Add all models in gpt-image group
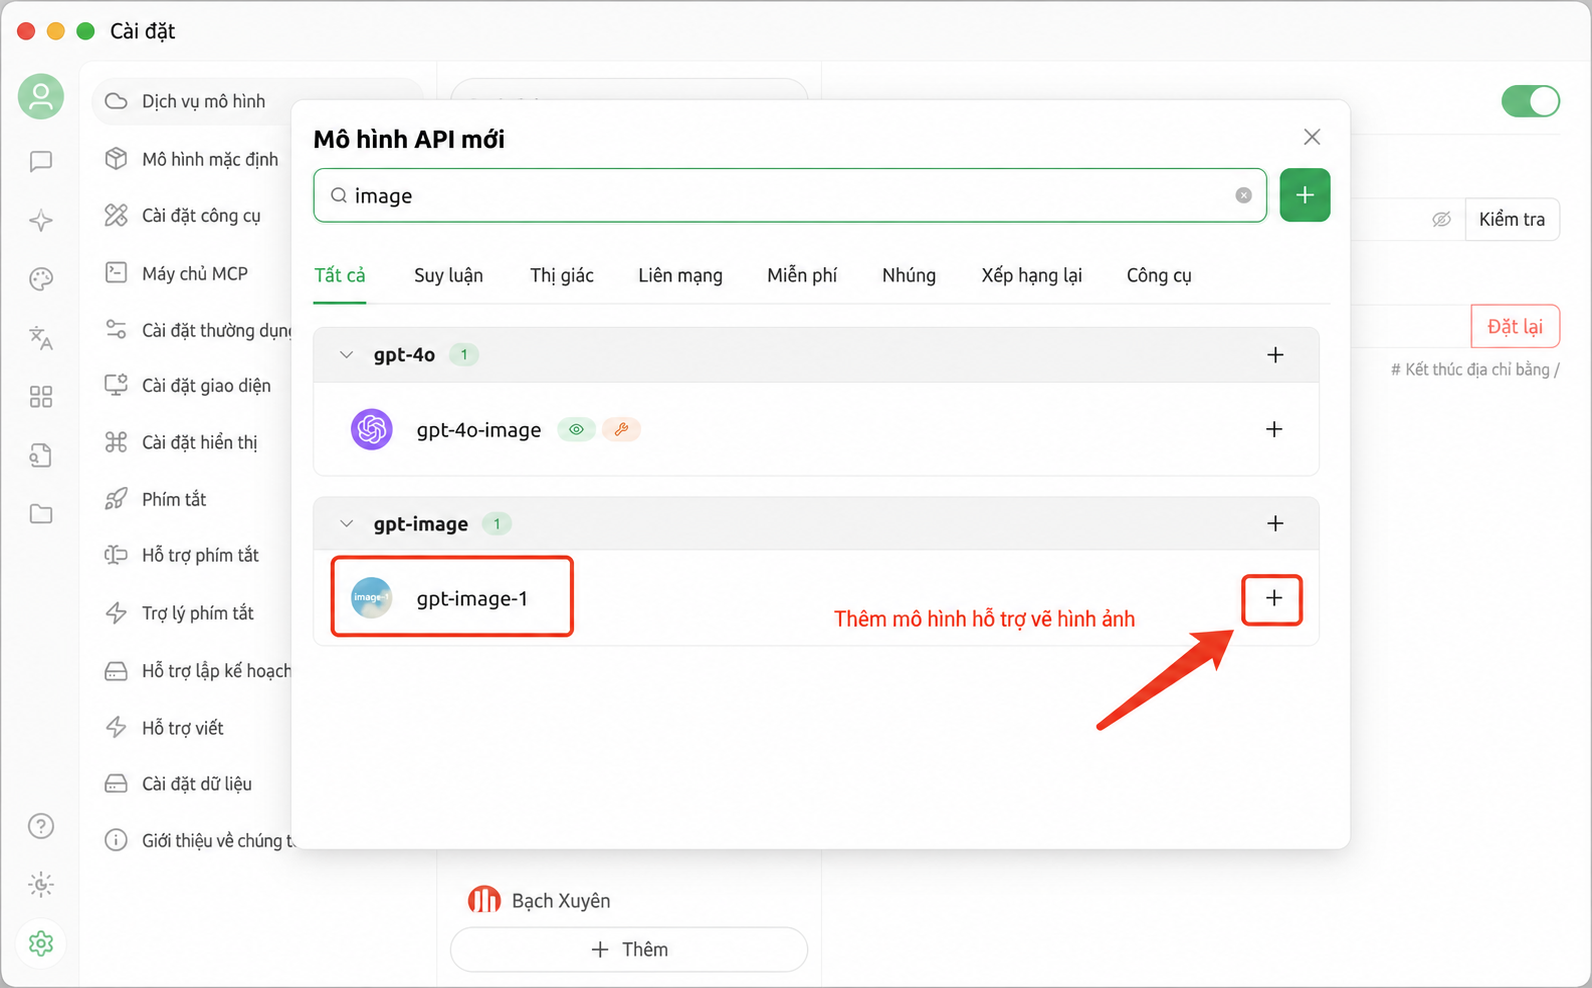Image resolution: width=1592 pixels, height=988 pixels. coord(1275,523)
